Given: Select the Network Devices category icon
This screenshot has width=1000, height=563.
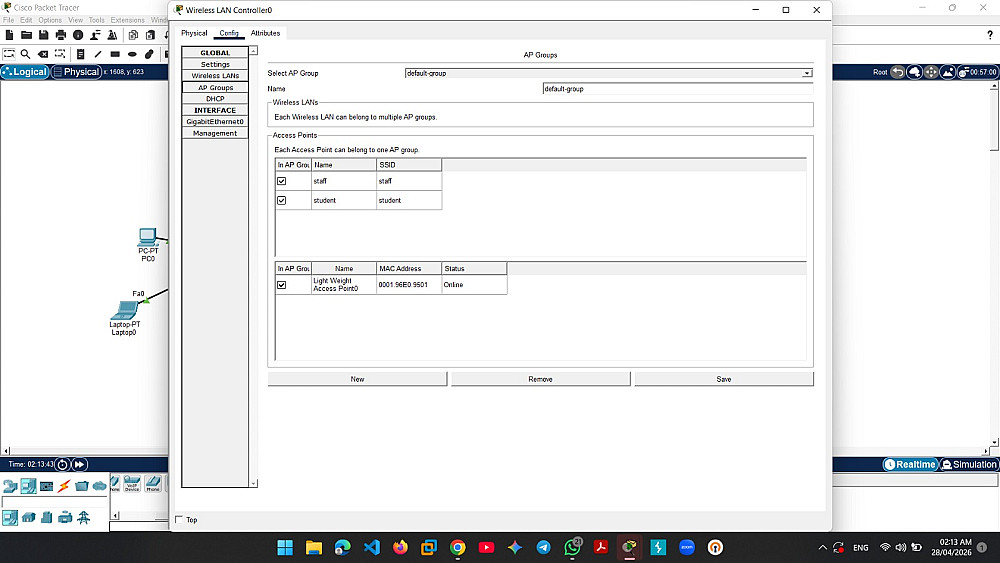Looking at the screenshot, I should [x=10, y=486].
